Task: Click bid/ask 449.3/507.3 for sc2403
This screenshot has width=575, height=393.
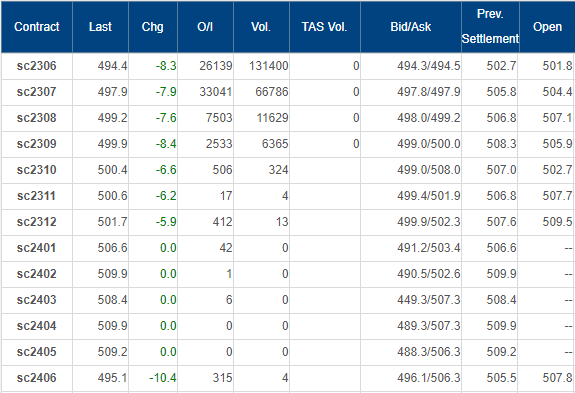Action: [429, 300]
